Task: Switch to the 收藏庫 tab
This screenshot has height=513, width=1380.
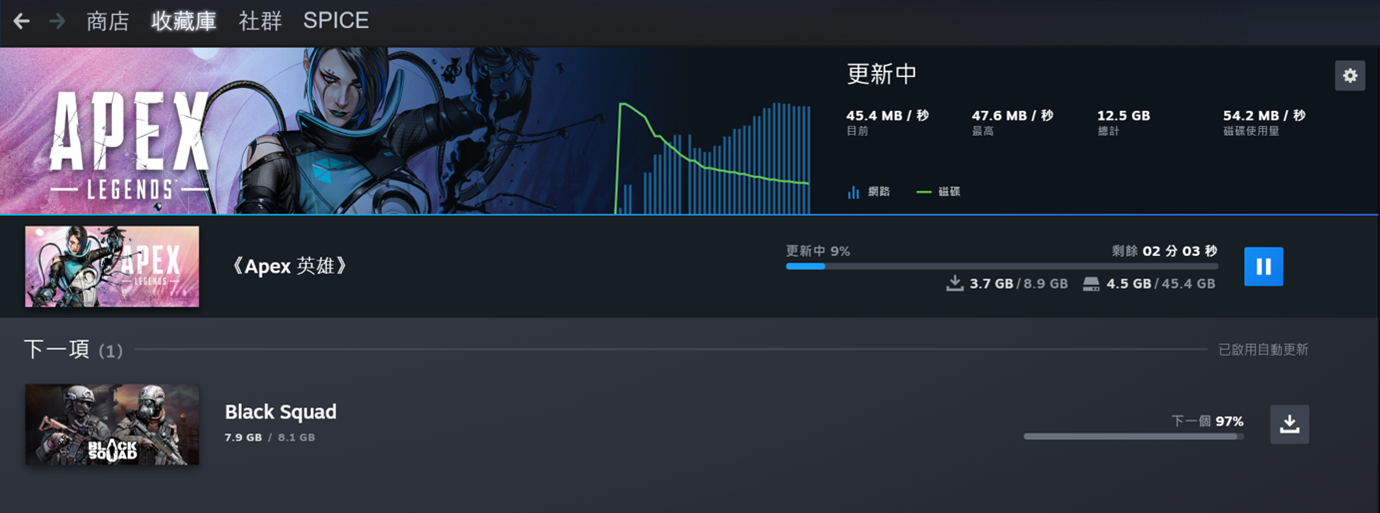Action: [x=184, y=21]
